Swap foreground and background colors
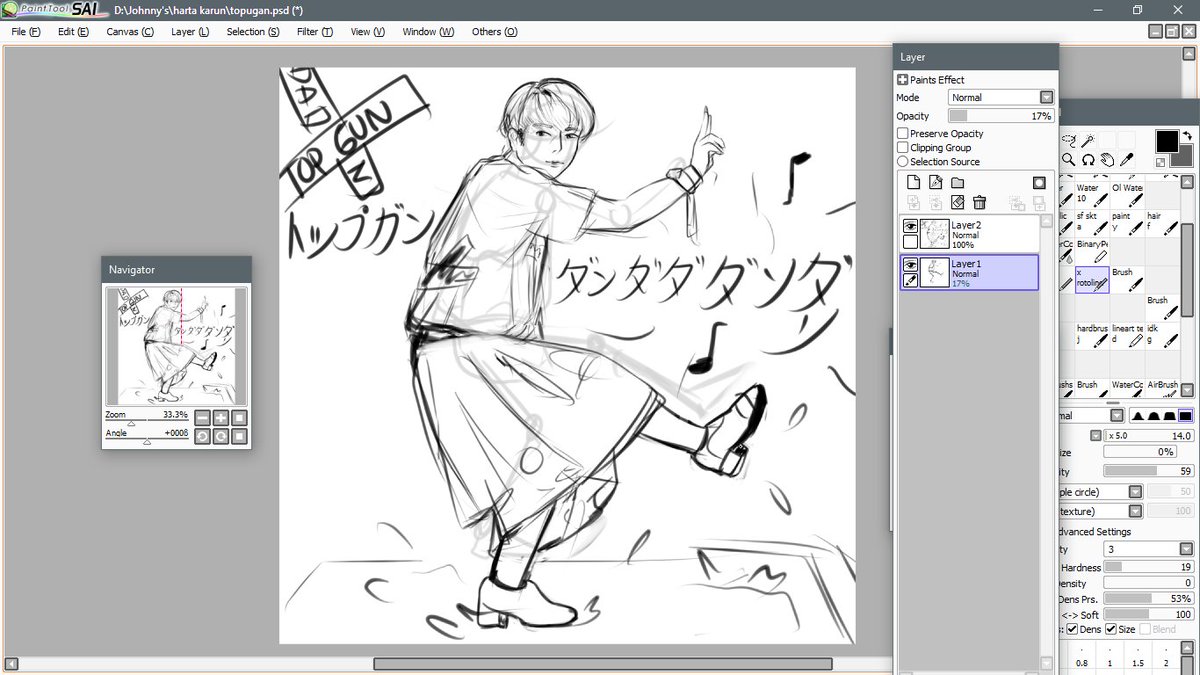The height and width of the screenshot is (675, 1200). pyautogui.click(x=1187, y=136)
